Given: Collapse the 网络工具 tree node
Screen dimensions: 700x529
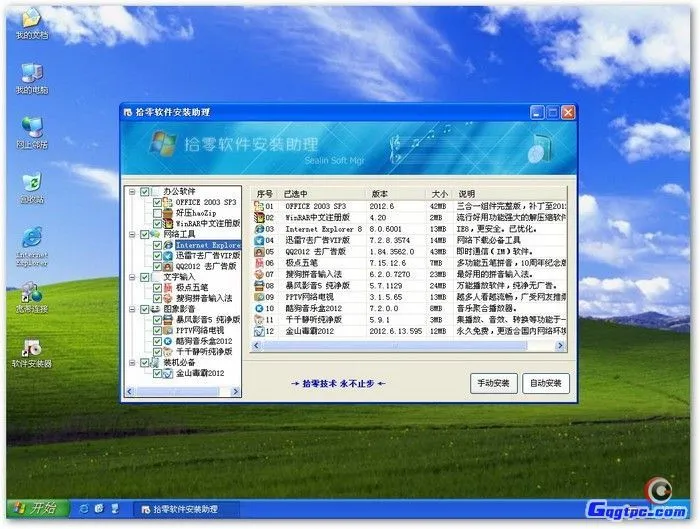Looking at the screenshot, I should click(132, 234).
